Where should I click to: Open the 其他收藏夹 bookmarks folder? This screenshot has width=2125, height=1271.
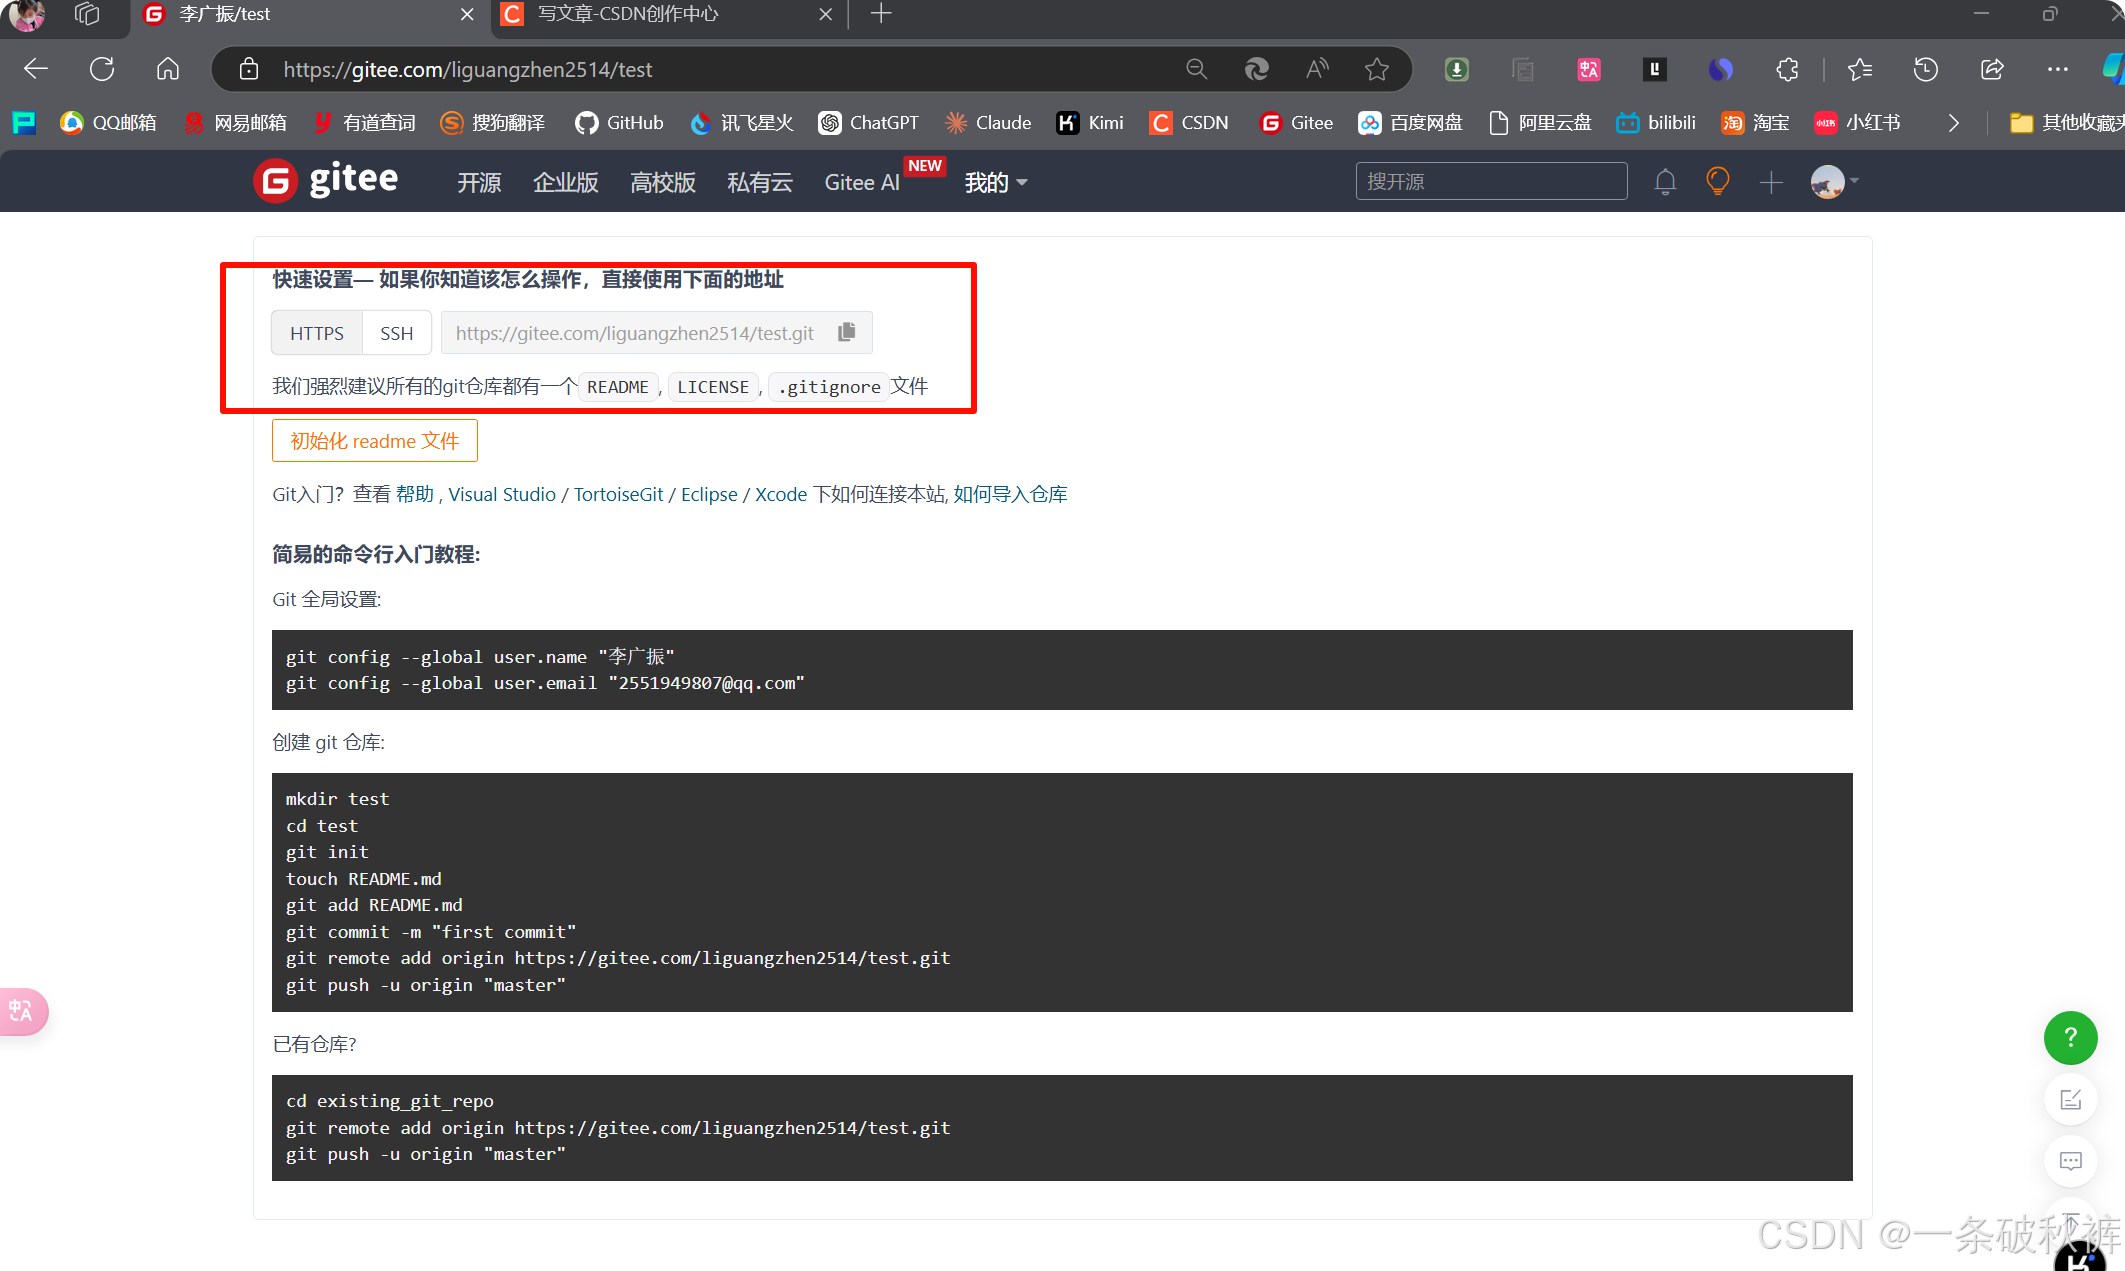(x=2066, y=123)
